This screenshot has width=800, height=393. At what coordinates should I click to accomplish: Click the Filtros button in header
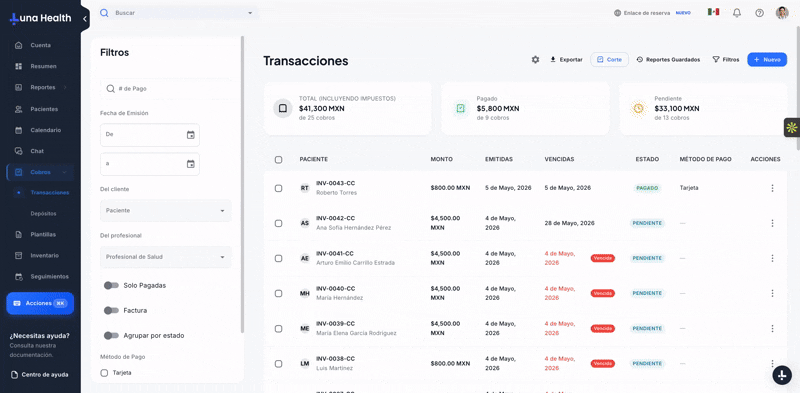coord(726,60)
